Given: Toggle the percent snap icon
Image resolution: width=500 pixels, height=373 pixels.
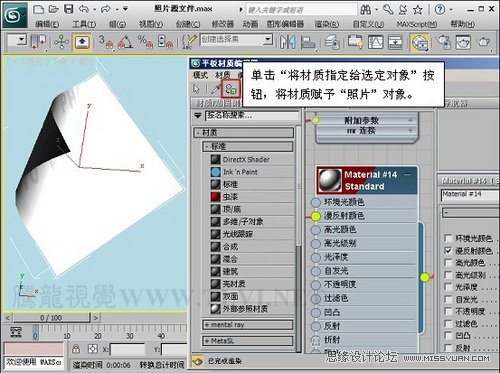Looking at the screenshot, I should 145,43.
